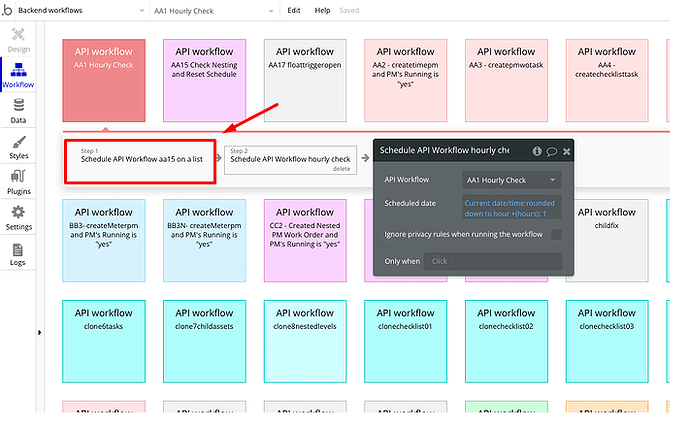Select the BB3N- createMeterpm workflow card
This screenshot has width=690, height=427.
205,240
